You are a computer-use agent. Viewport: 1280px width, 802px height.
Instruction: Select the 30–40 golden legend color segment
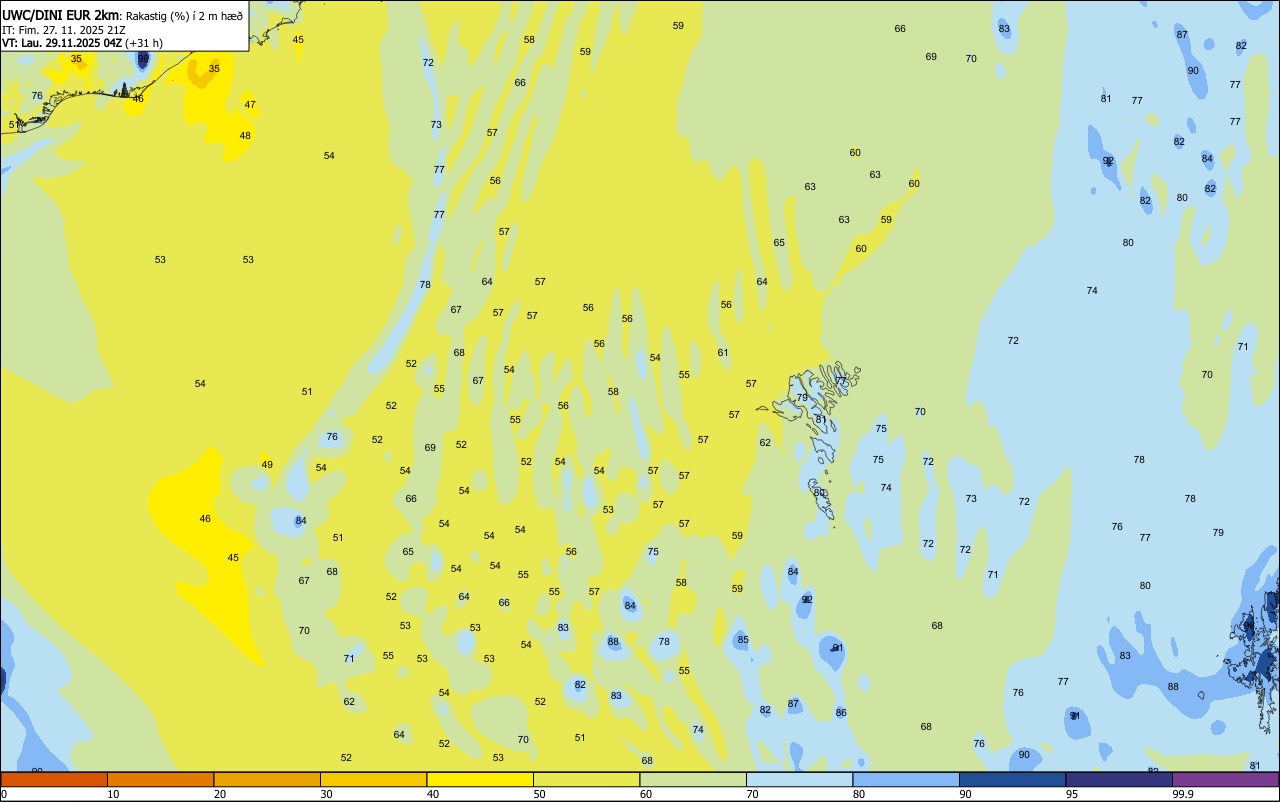coord(373,779)
